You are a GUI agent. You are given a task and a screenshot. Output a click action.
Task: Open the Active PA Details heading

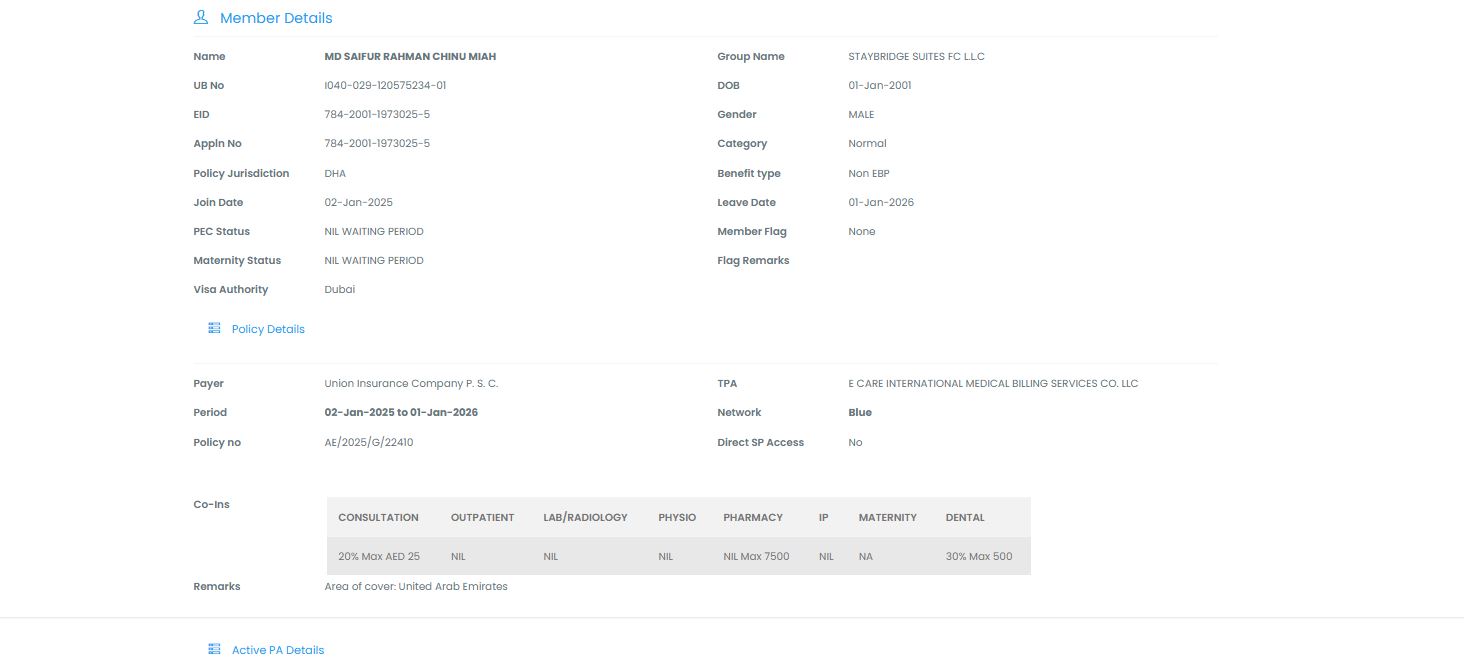point(278,650)
